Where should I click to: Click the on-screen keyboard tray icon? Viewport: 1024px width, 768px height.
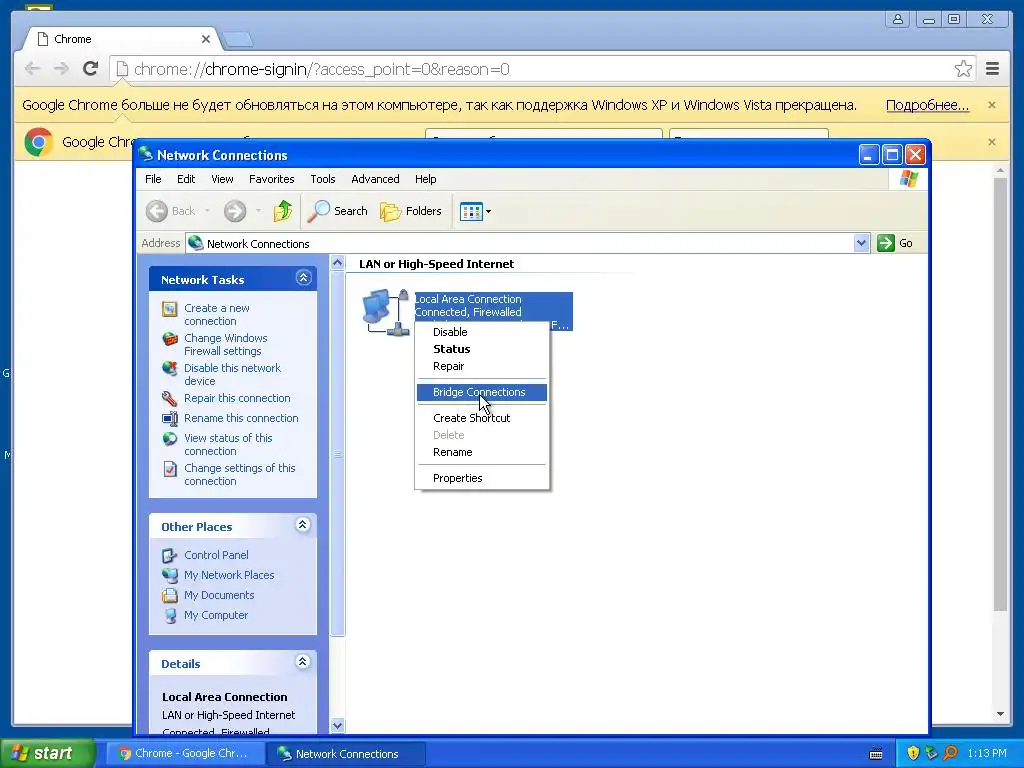tap(876, 754)
